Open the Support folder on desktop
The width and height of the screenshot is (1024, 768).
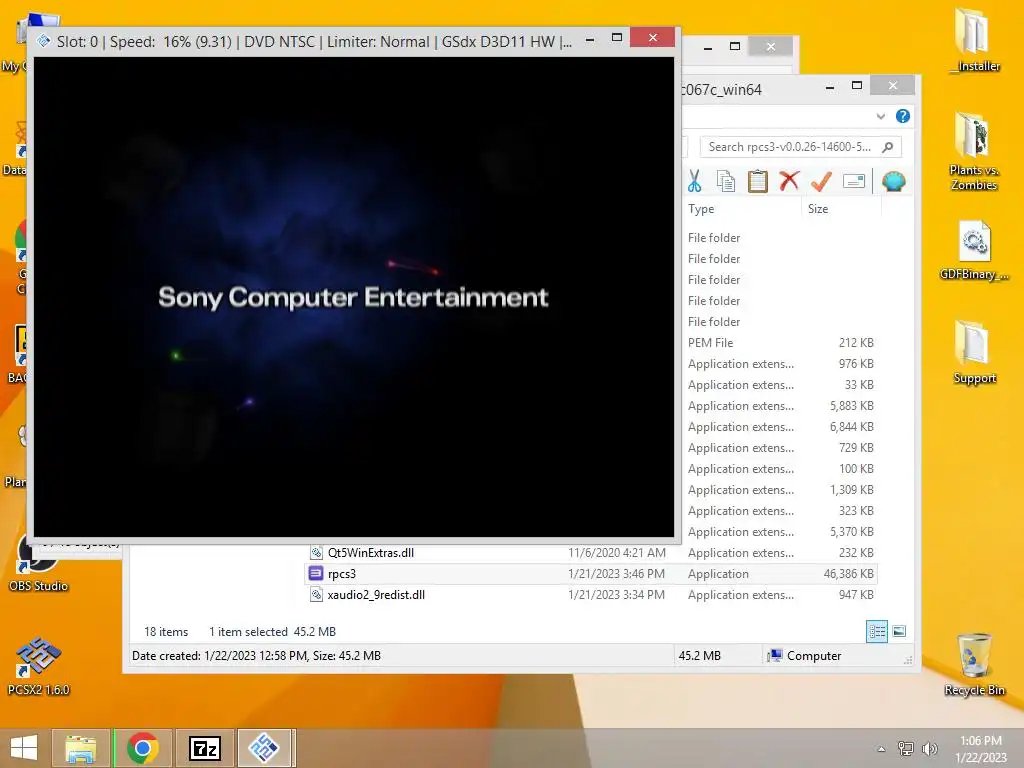pos(974,353)
